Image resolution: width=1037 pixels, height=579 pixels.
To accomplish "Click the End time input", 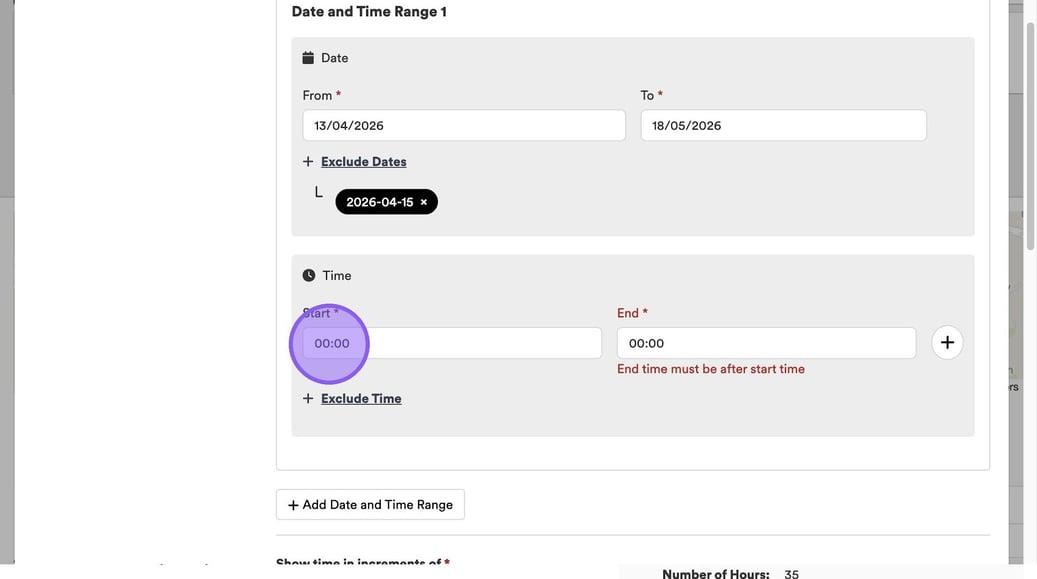I will 766,343.
